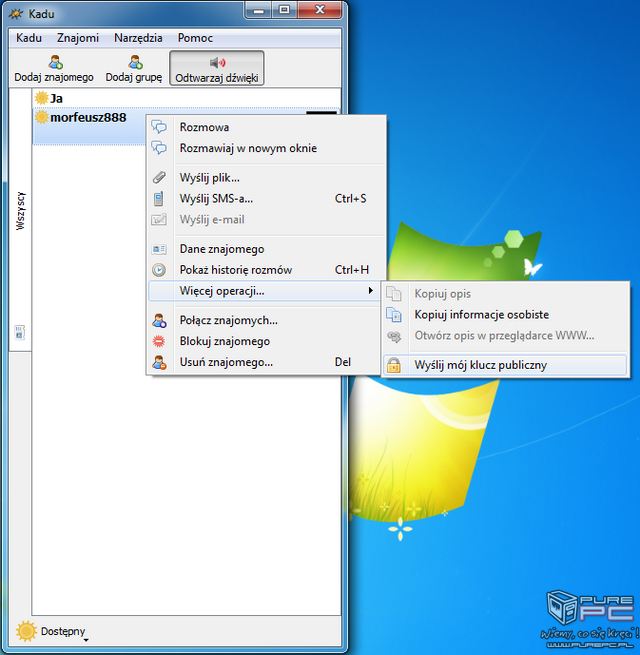
Task: Select the Wszyscy vertical group tab
Action: (20, 211)
